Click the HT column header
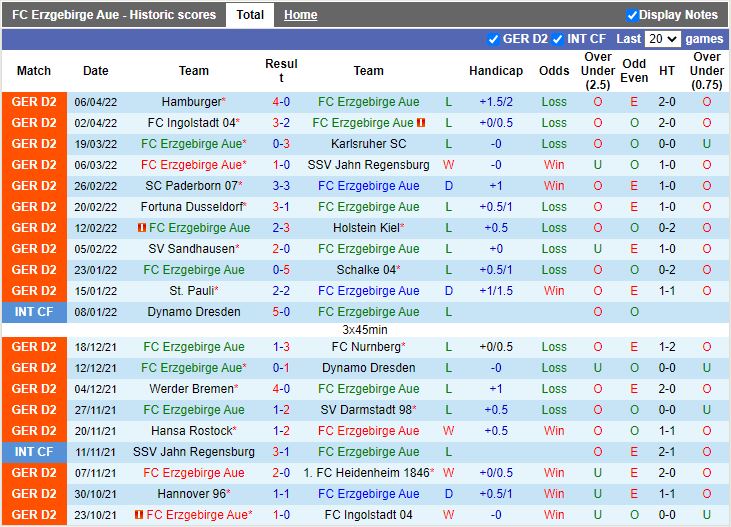The image size is (731, 527). pos(667,70)
